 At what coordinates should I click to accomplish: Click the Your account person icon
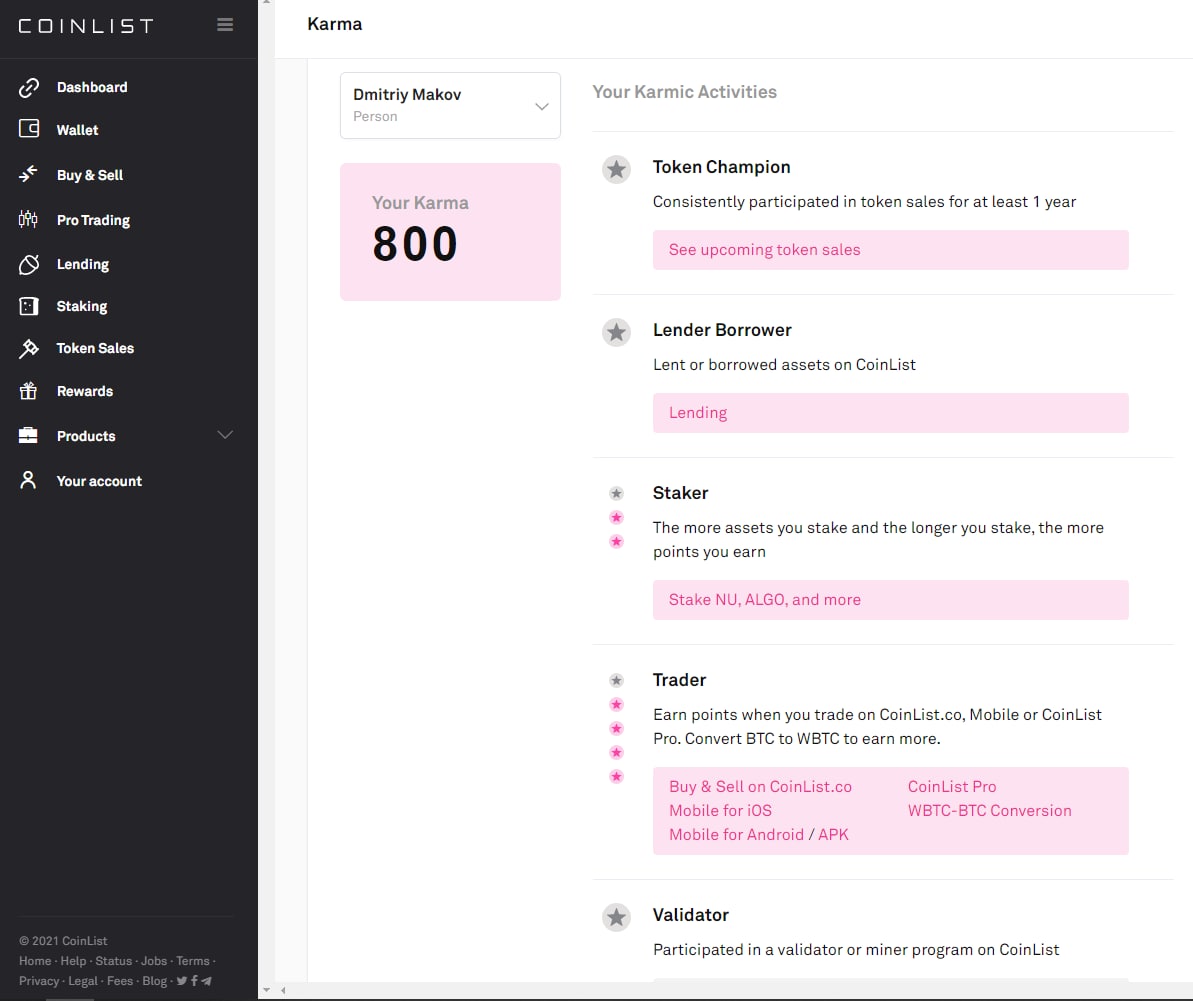click(28, 480)
